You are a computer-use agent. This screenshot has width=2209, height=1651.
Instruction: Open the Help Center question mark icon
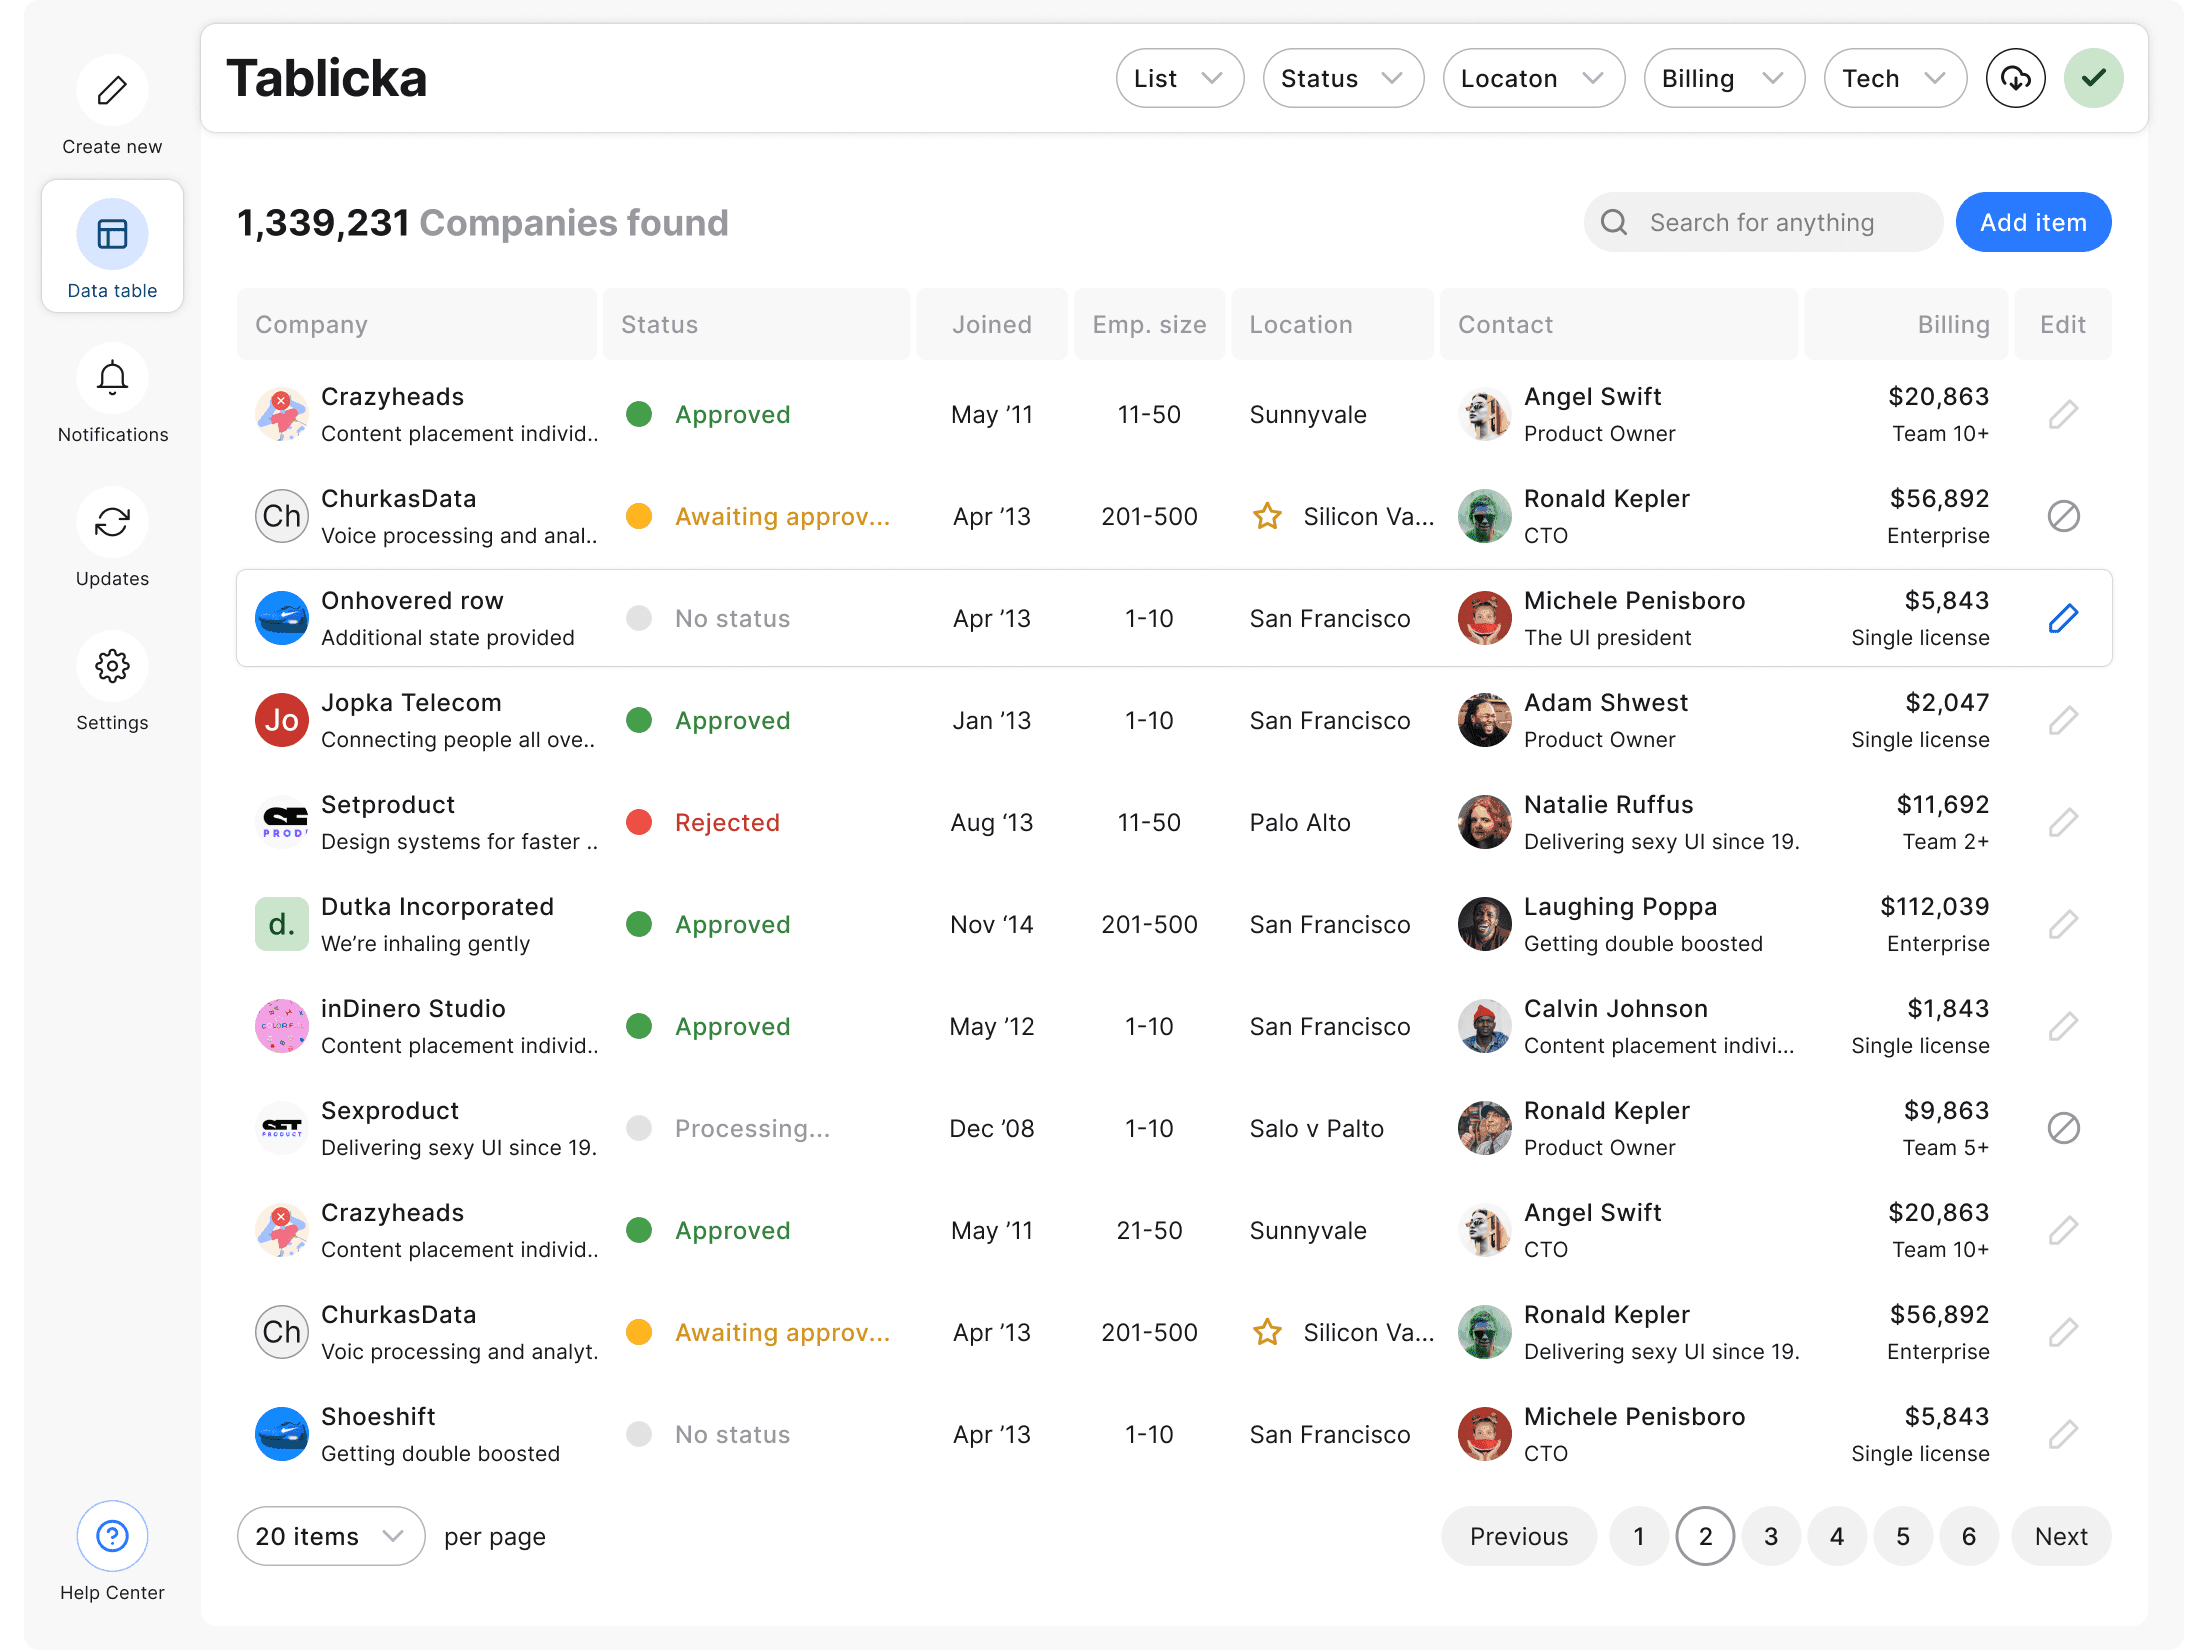coord(112,1535)
